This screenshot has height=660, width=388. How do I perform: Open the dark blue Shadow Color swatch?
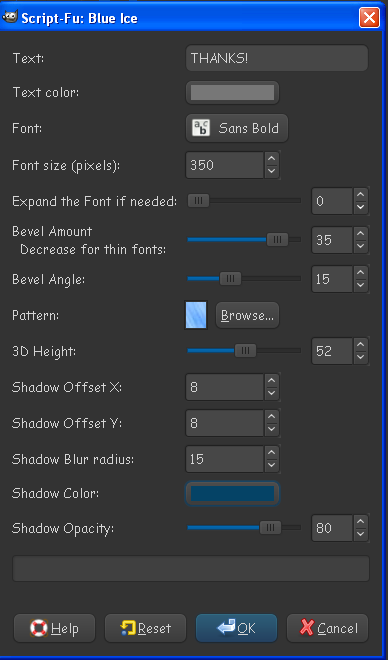[232, 493]
